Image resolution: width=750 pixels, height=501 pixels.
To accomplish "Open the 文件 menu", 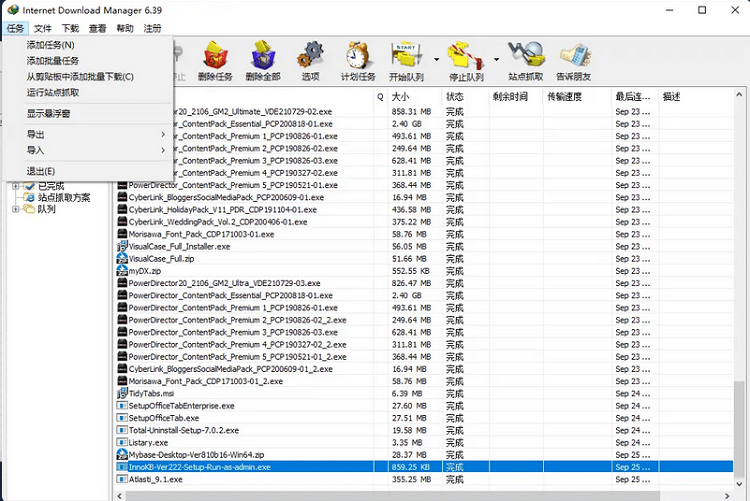I will 43,29.
